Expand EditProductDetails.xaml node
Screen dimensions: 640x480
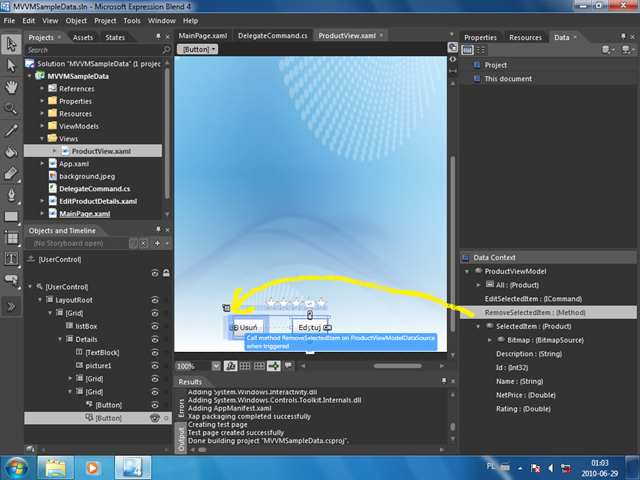42,201
